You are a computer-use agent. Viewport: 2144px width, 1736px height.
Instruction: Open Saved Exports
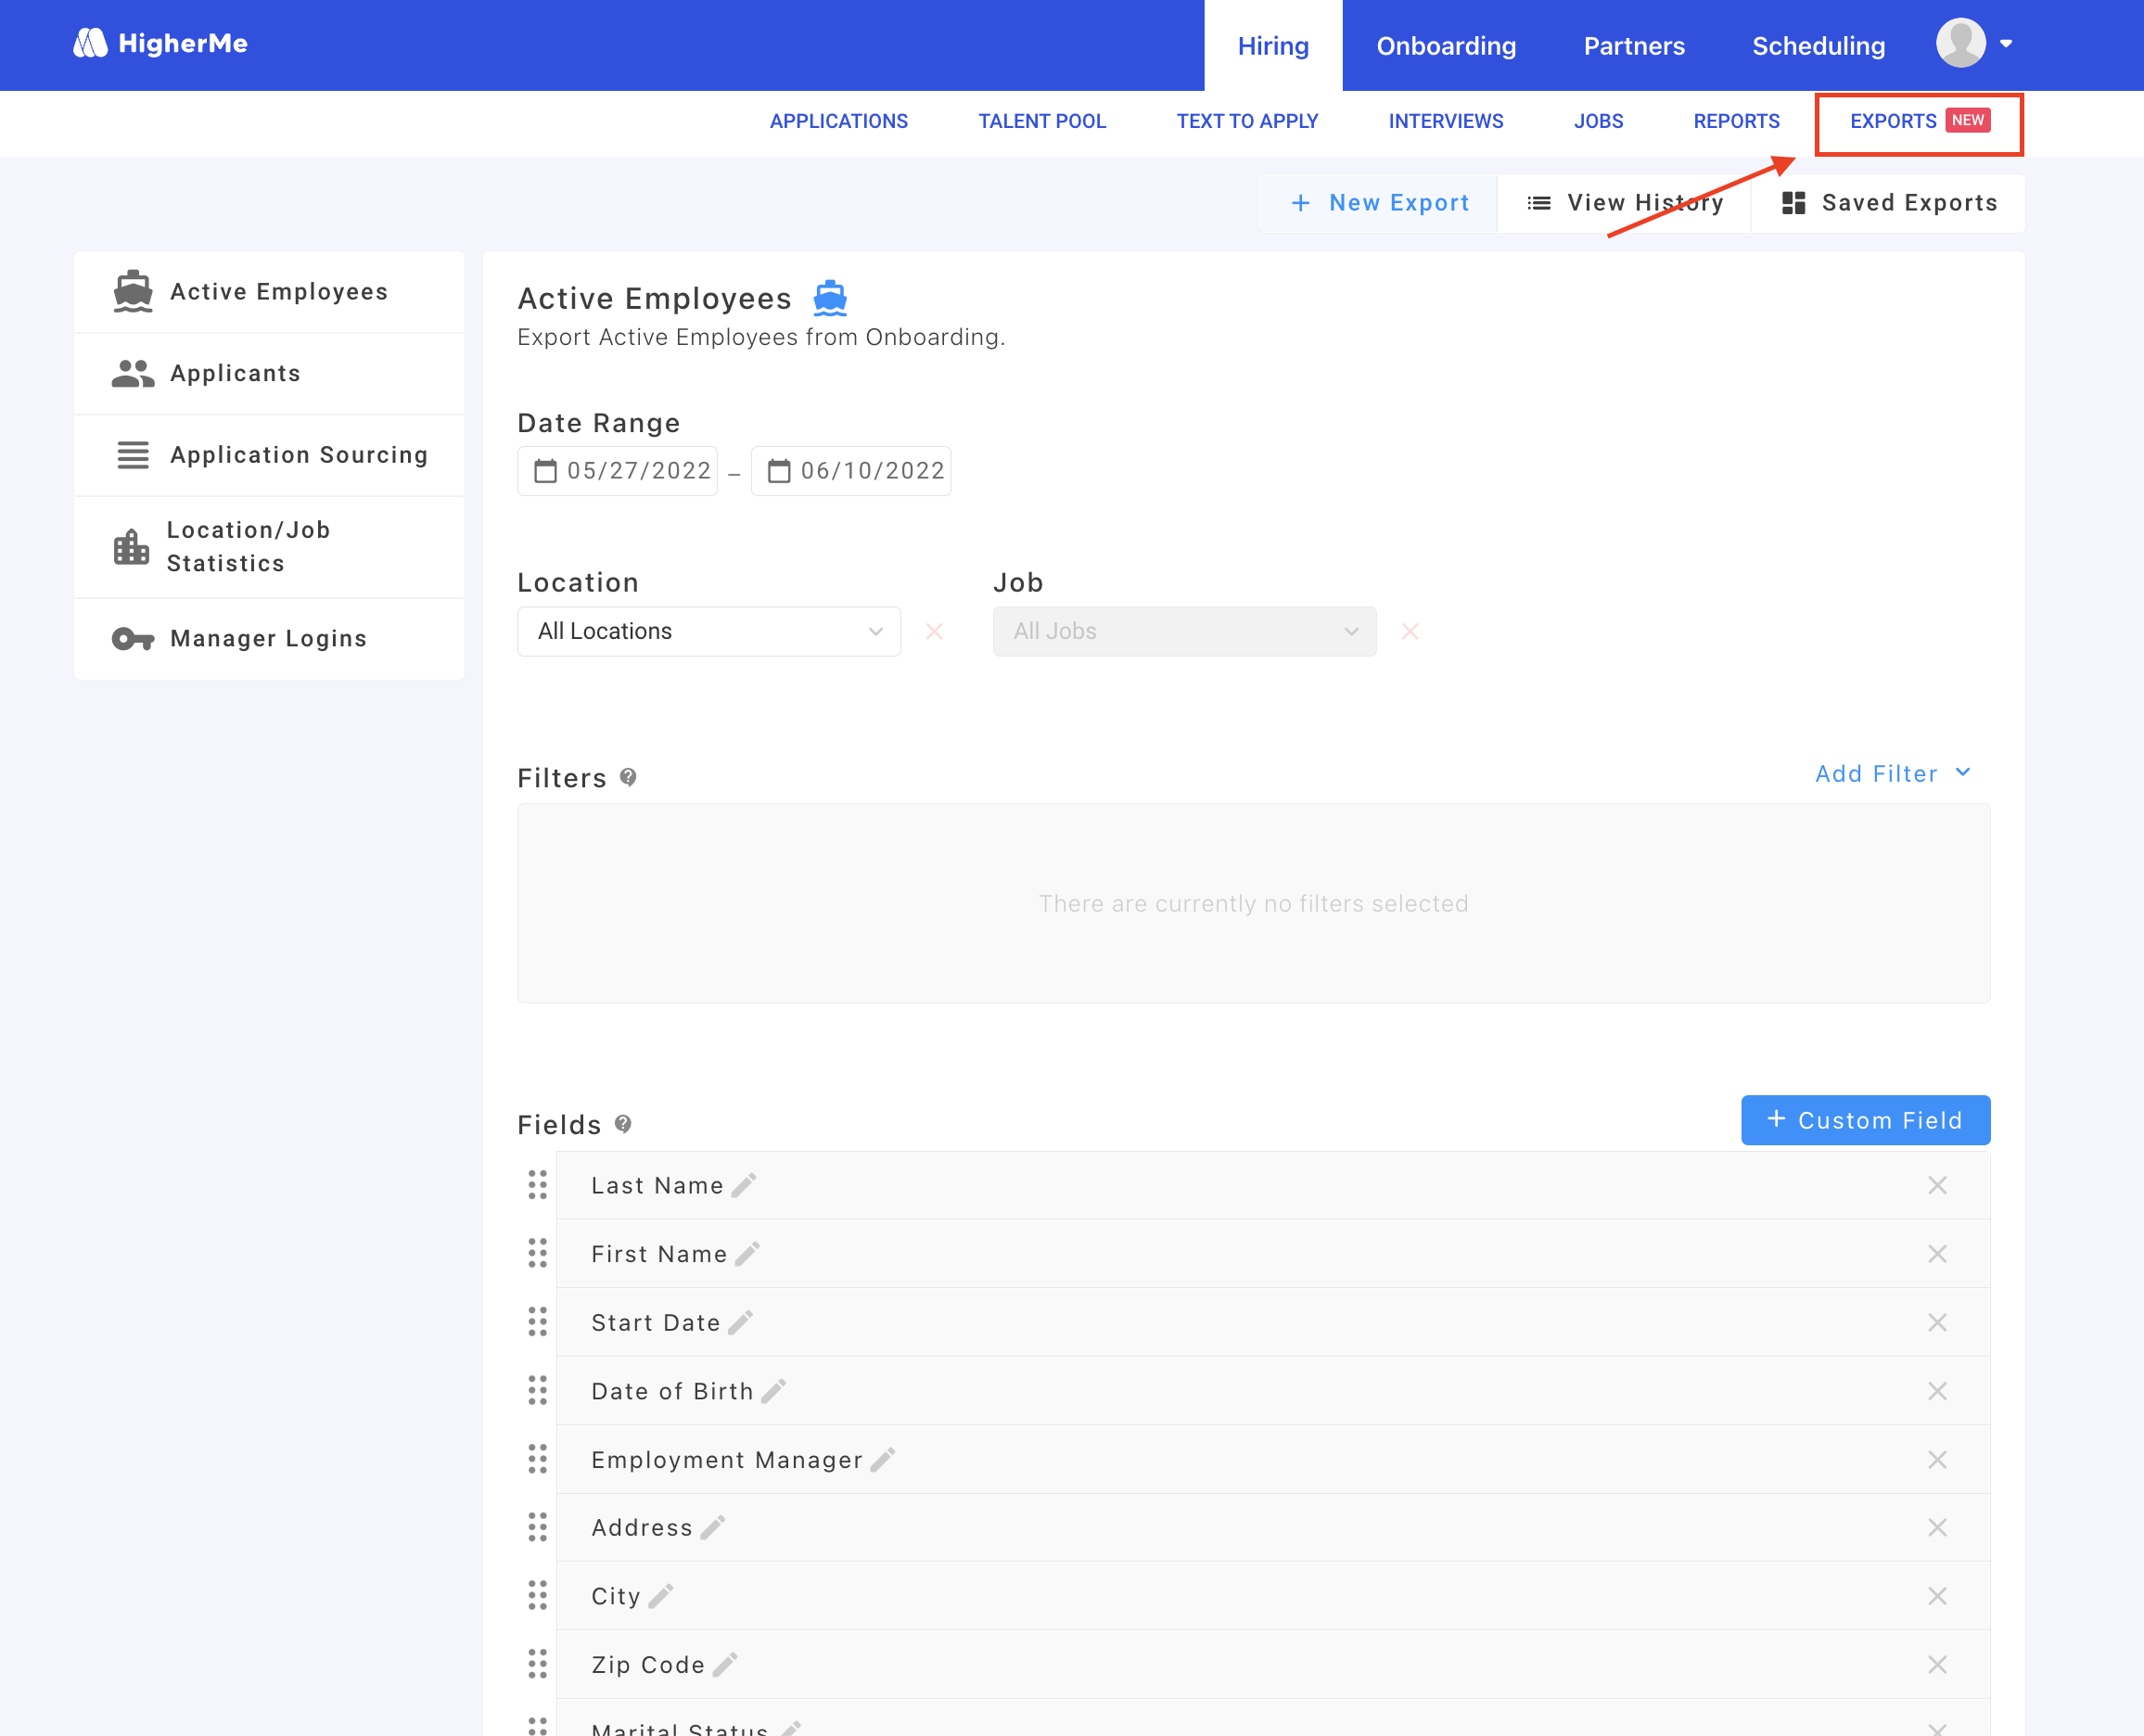pos(1889,203)
